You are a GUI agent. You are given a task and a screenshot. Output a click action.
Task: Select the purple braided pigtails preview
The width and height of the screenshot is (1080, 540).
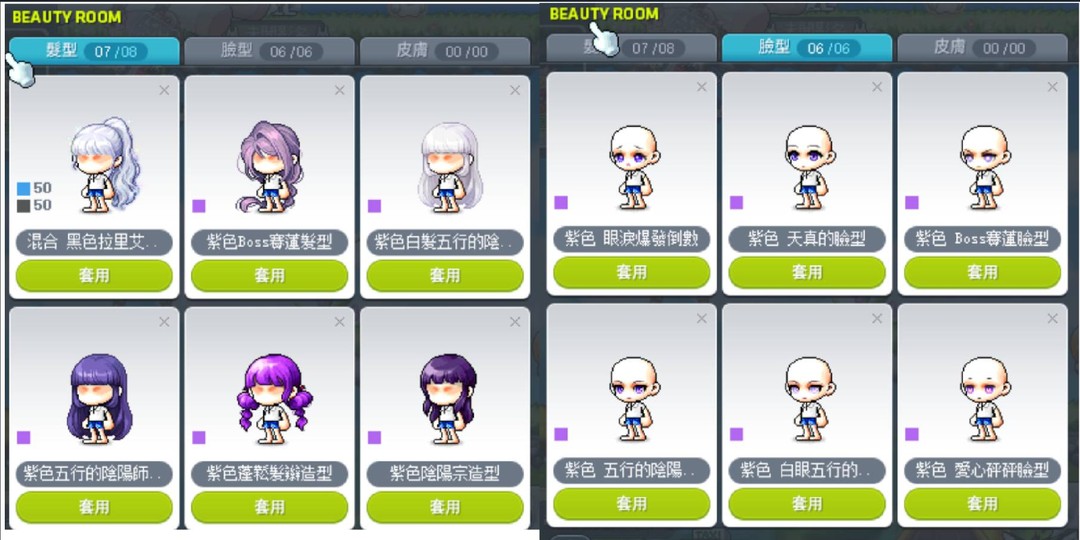point(274,398)
